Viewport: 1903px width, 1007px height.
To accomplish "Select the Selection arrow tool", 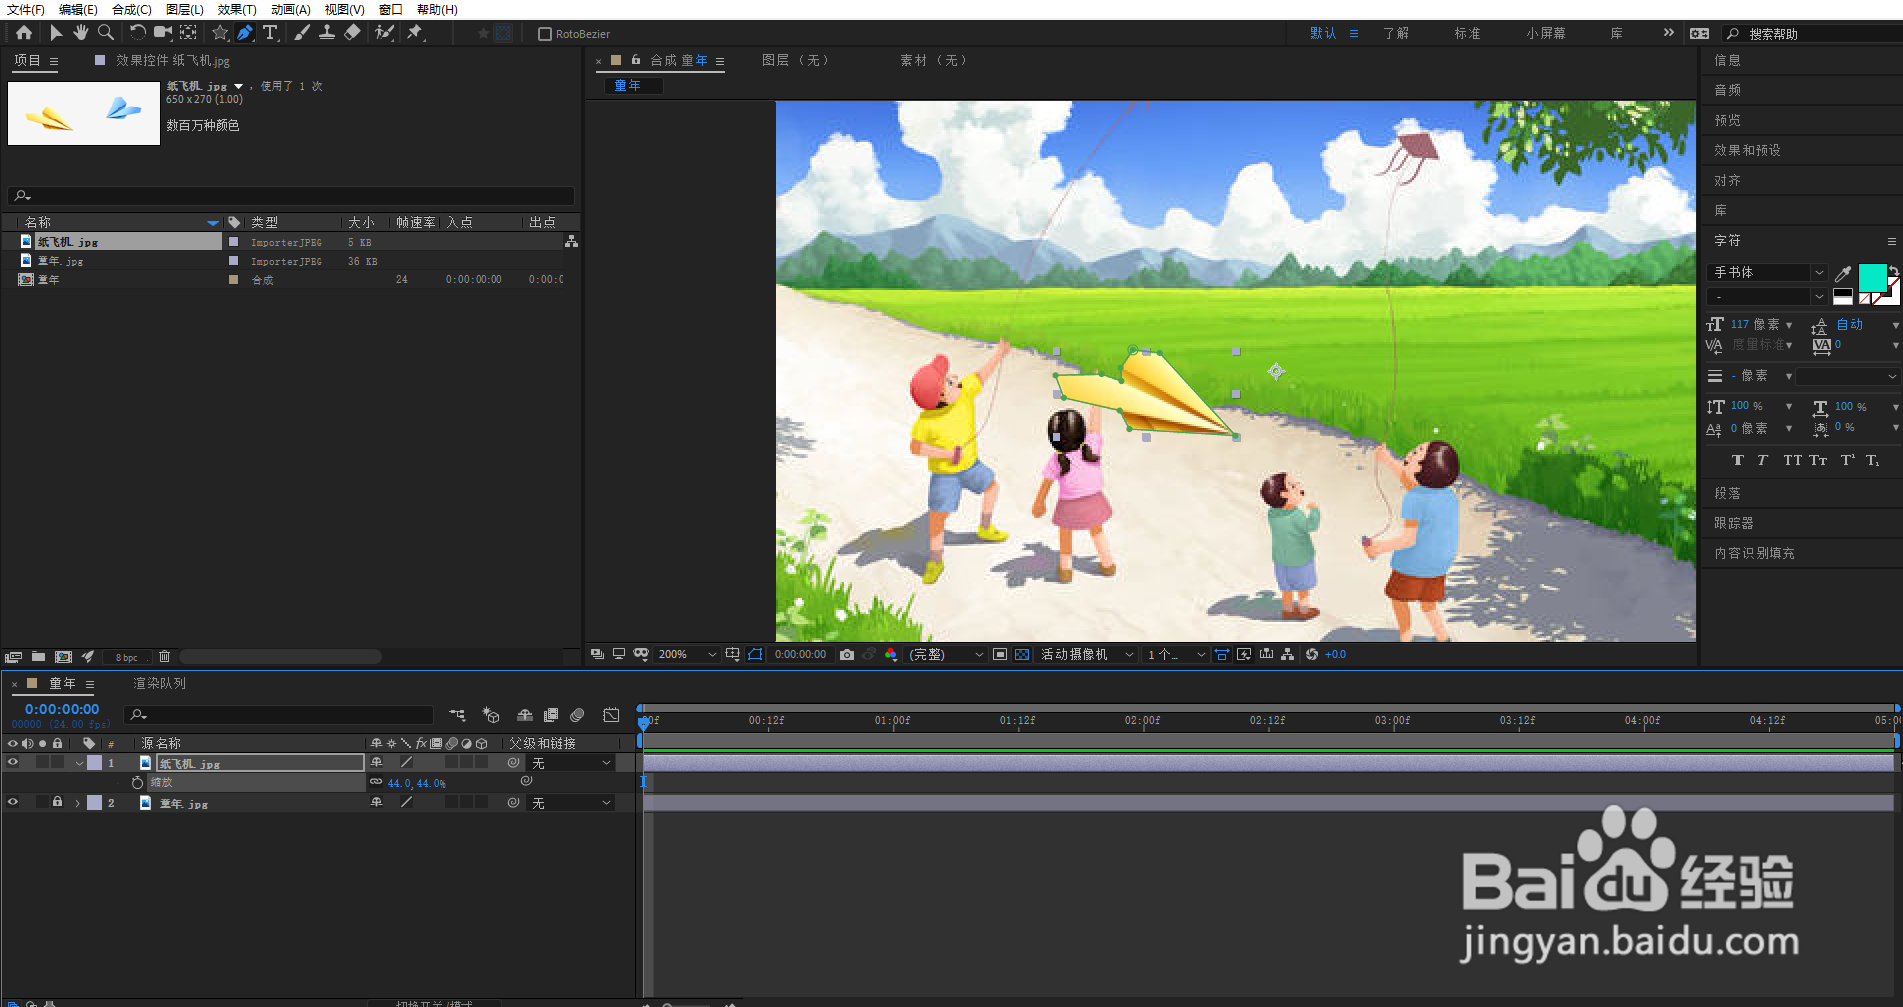I will pos(56,33).
